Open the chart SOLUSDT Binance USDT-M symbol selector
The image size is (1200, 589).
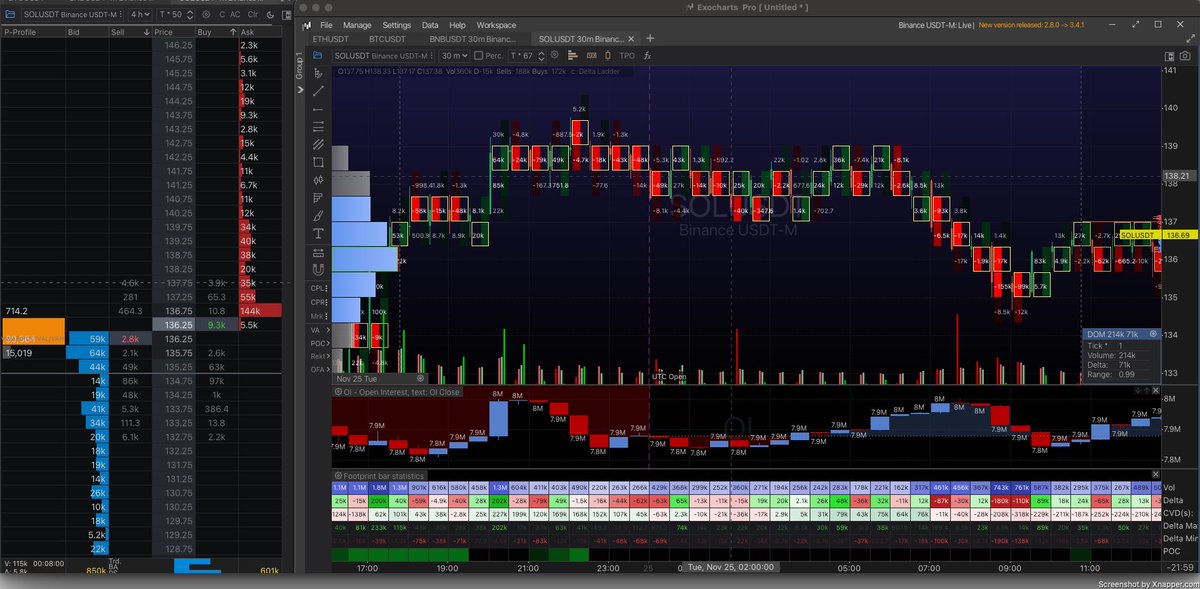coord(381,56)
